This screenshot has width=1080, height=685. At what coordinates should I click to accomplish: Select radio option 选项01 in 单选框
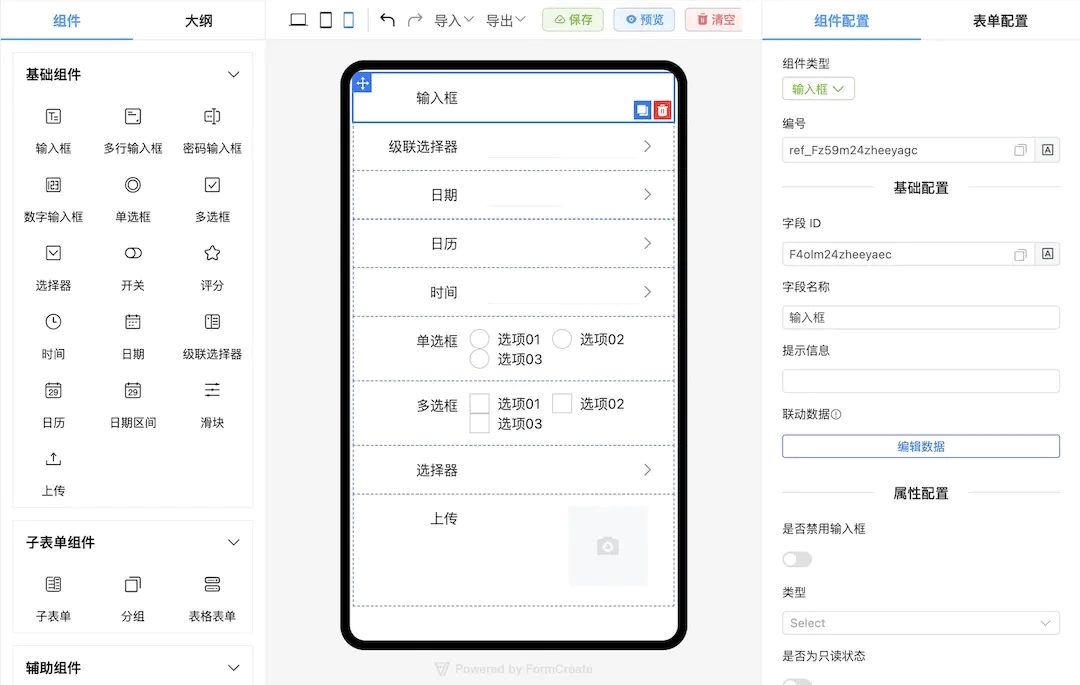(480, 340)
